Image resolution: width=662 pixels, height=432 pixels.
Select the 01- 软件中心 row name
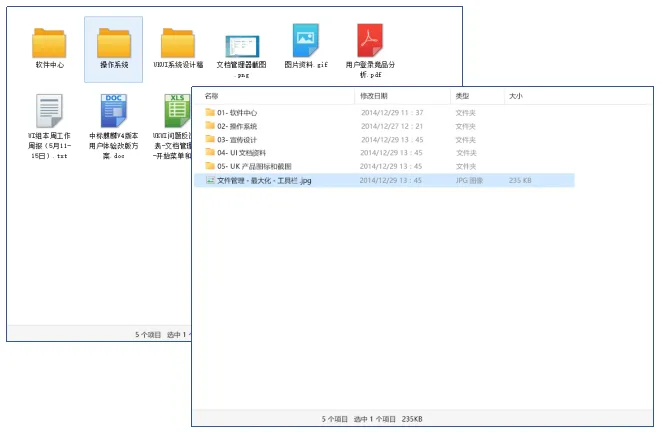click(x=237, y=113)
